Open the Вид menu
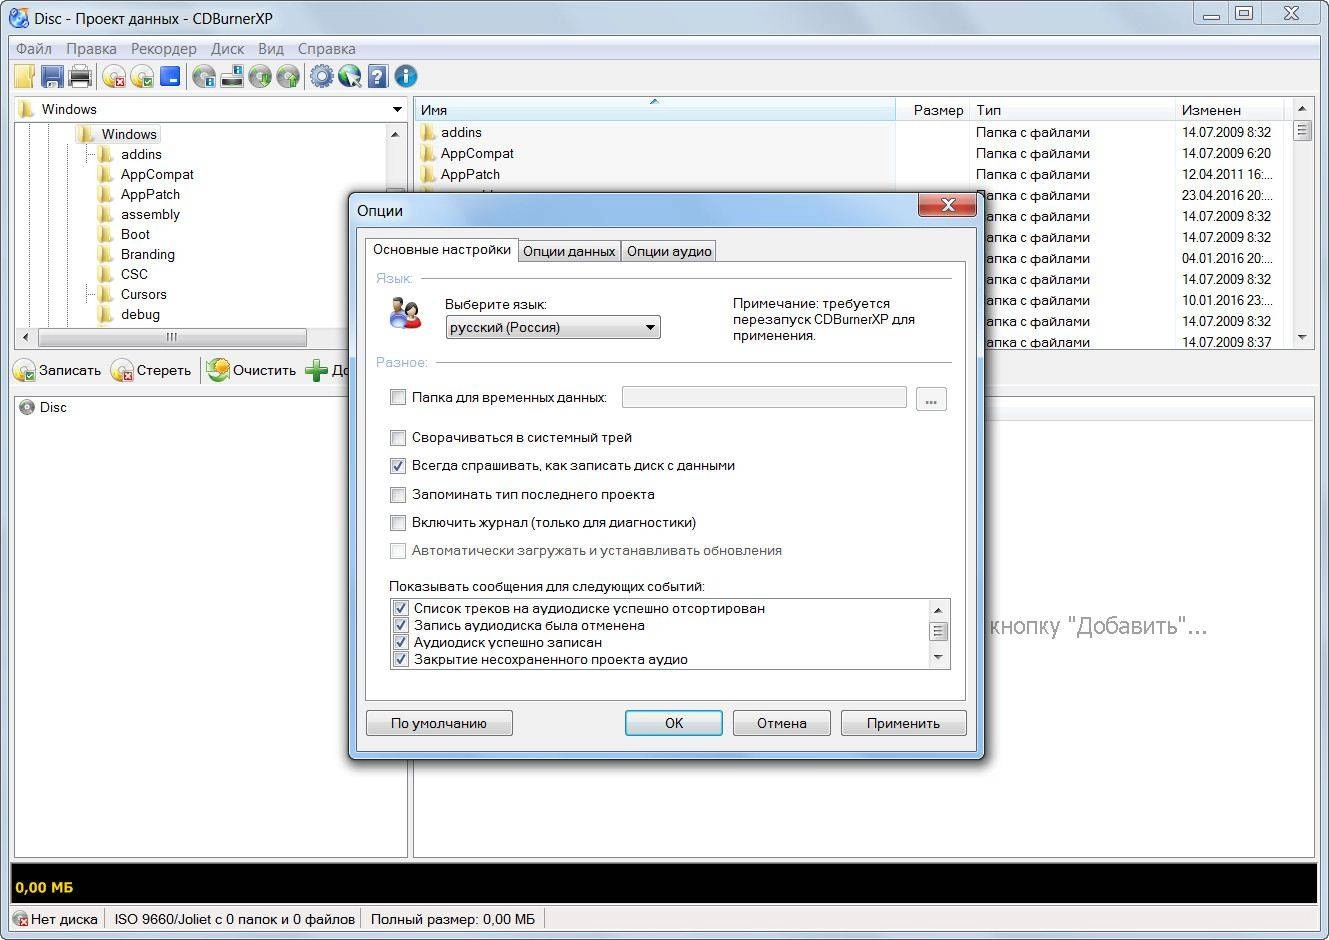1329x940 pixels. coord(271,48)
